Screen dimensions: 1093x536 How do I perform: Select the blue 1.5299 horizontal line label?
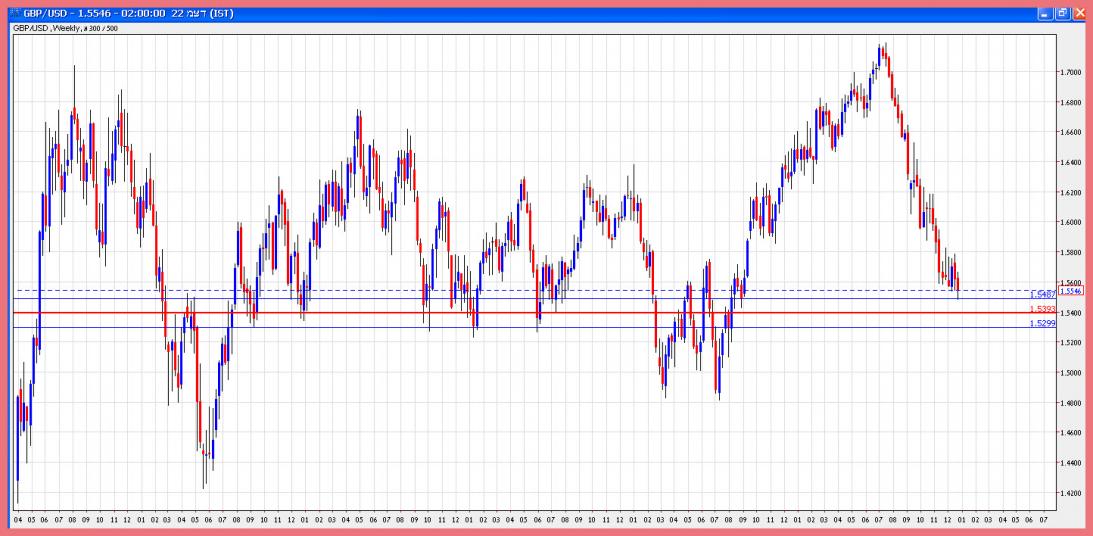point(1043,324)
